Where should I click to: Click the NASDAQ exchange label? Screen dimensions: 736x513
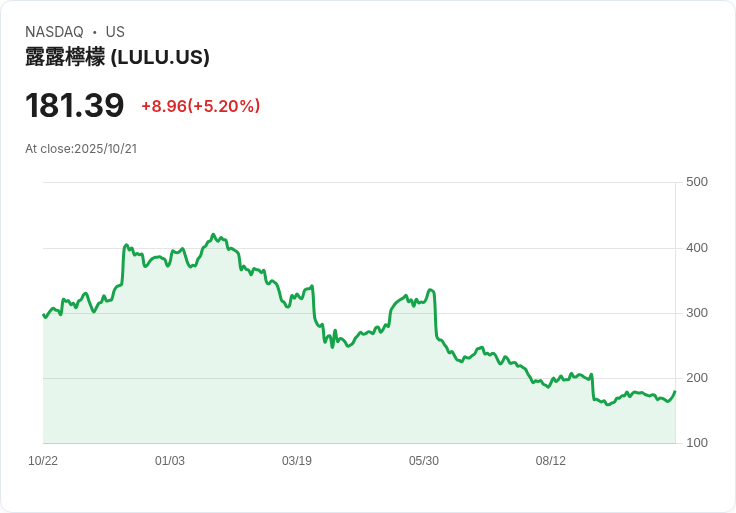tap(54, 32)
